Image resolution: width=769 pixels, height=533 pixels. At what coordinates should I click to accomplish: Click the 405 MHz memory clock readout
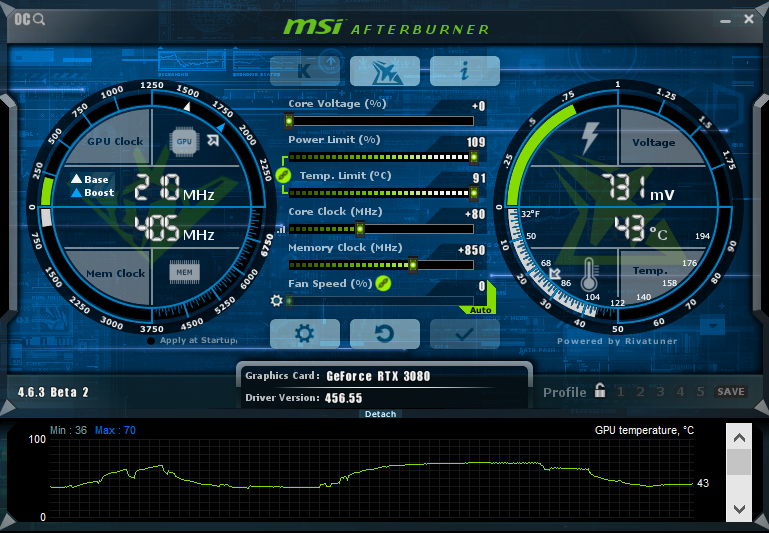[x=174, y=228]
